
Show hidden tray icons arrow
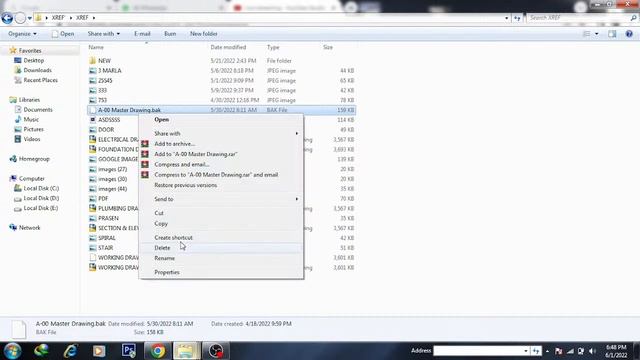coord(547,351)
